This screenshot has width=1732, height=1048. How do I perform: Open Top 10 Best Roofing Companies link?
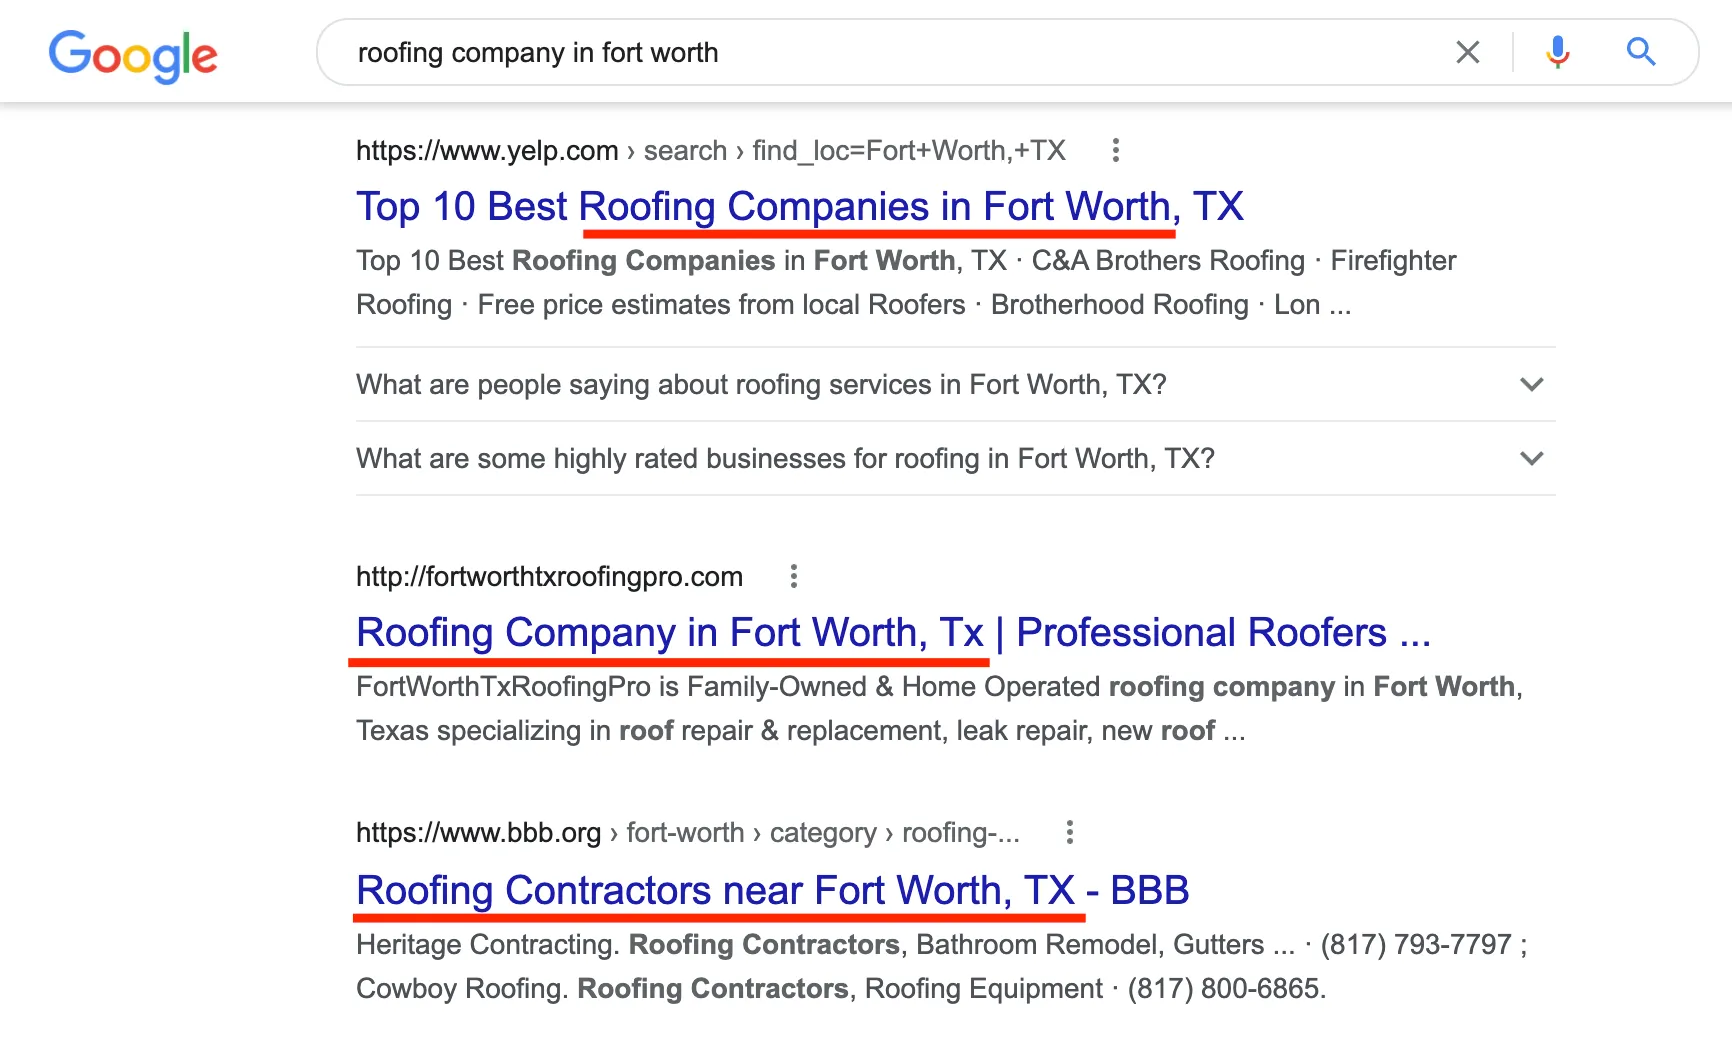800,207
